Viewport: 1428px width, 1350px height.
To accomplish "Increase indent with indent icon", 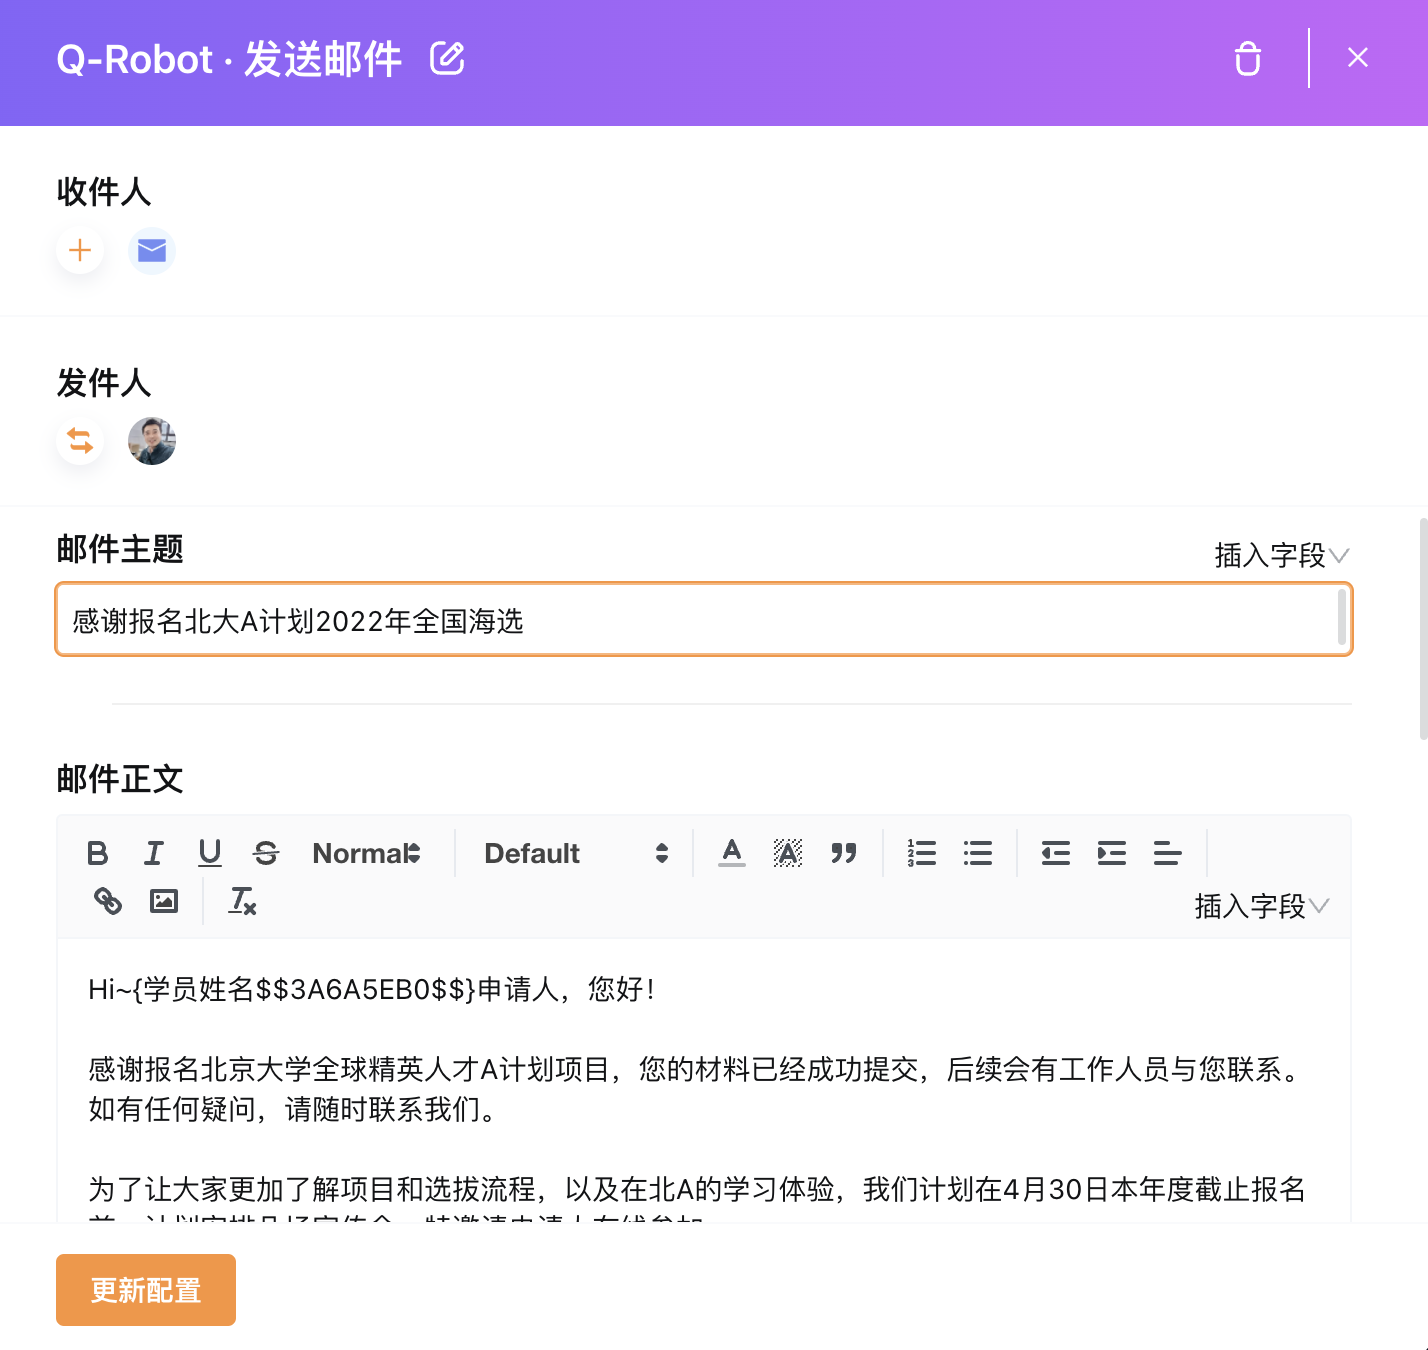I will pyautogui.click(x=1112, y=853).
